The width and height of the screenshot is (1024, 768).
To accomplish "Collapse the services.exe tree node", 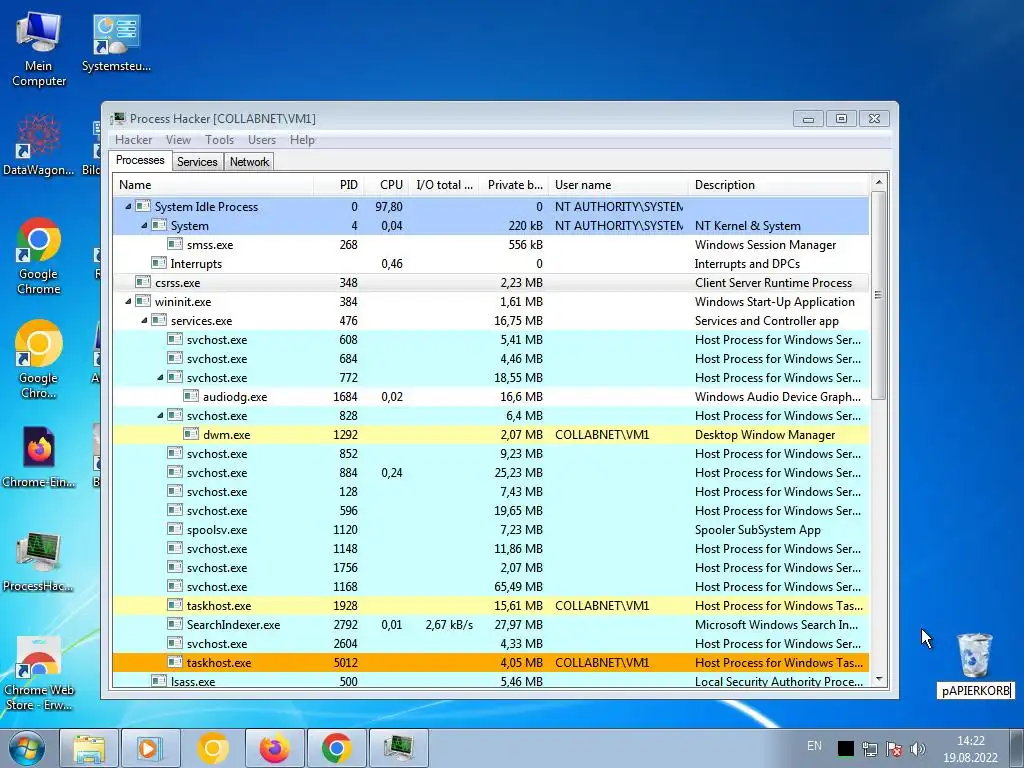I will pyautogui.click(x=144, y=321).
